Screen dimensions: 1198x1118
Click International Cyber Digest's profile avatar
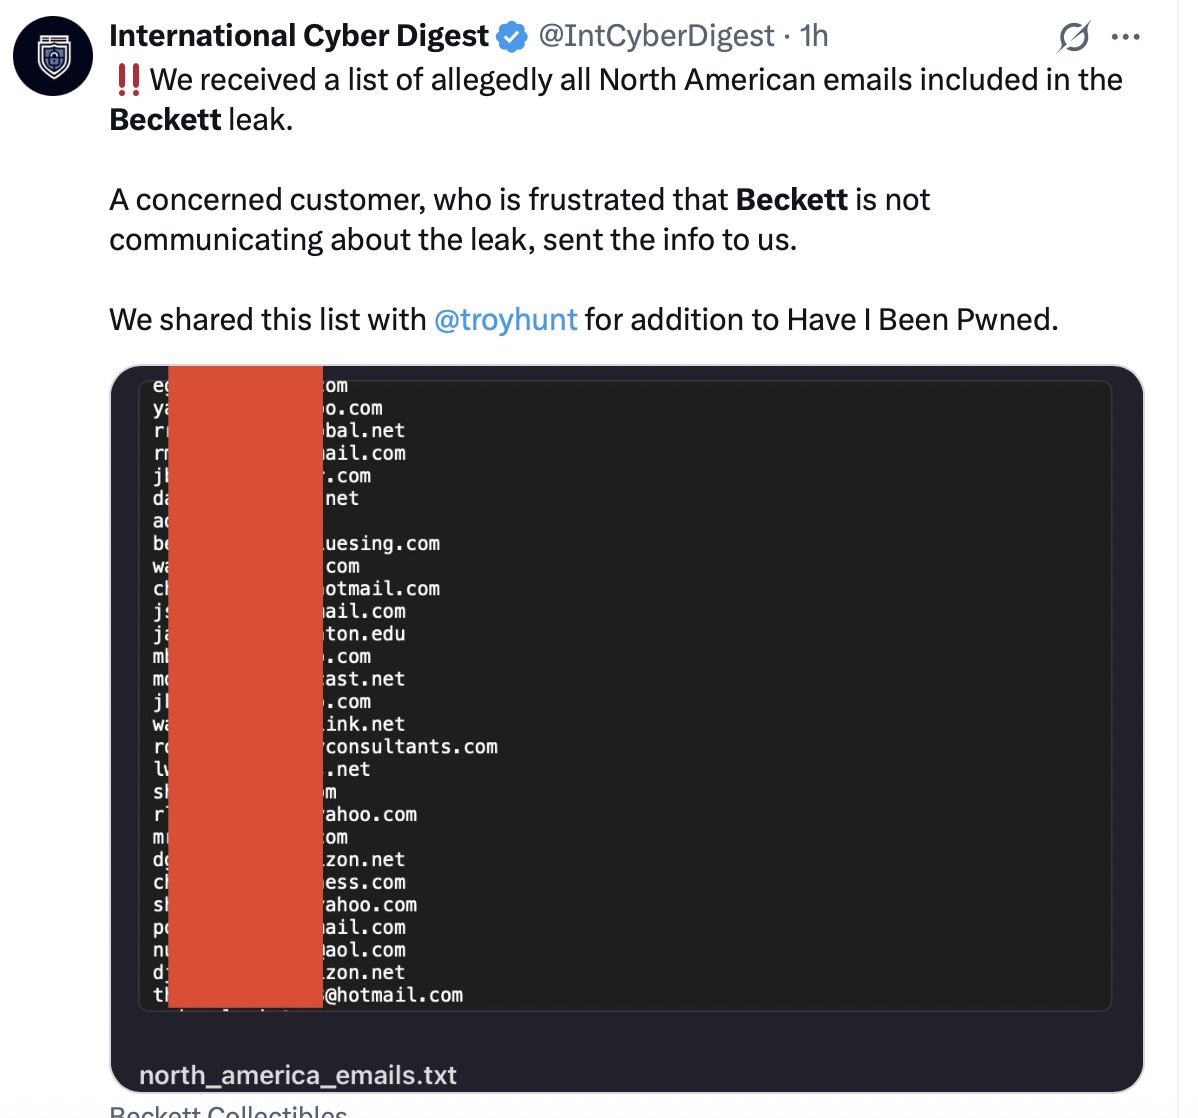point(52,56)
